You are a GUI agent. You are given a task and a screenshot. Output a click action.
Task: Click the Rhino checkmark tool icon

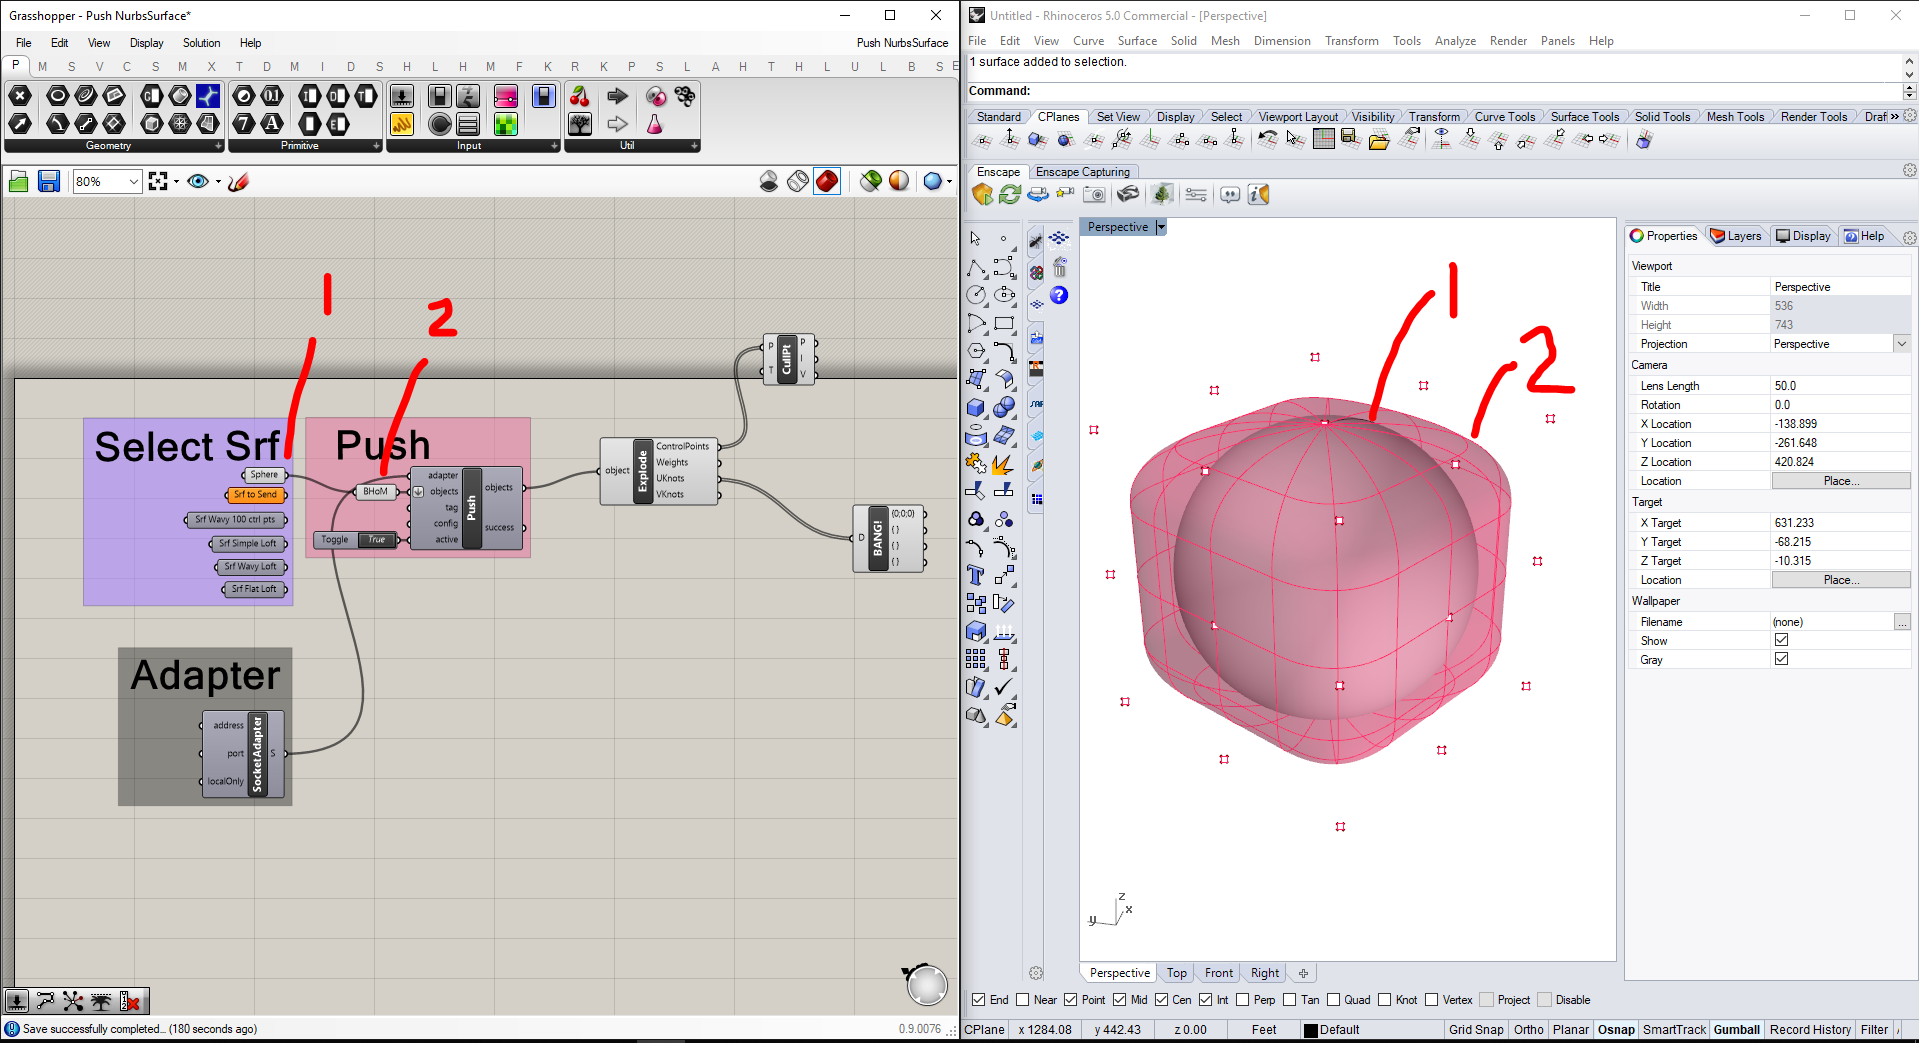[x=1004, y=687]
